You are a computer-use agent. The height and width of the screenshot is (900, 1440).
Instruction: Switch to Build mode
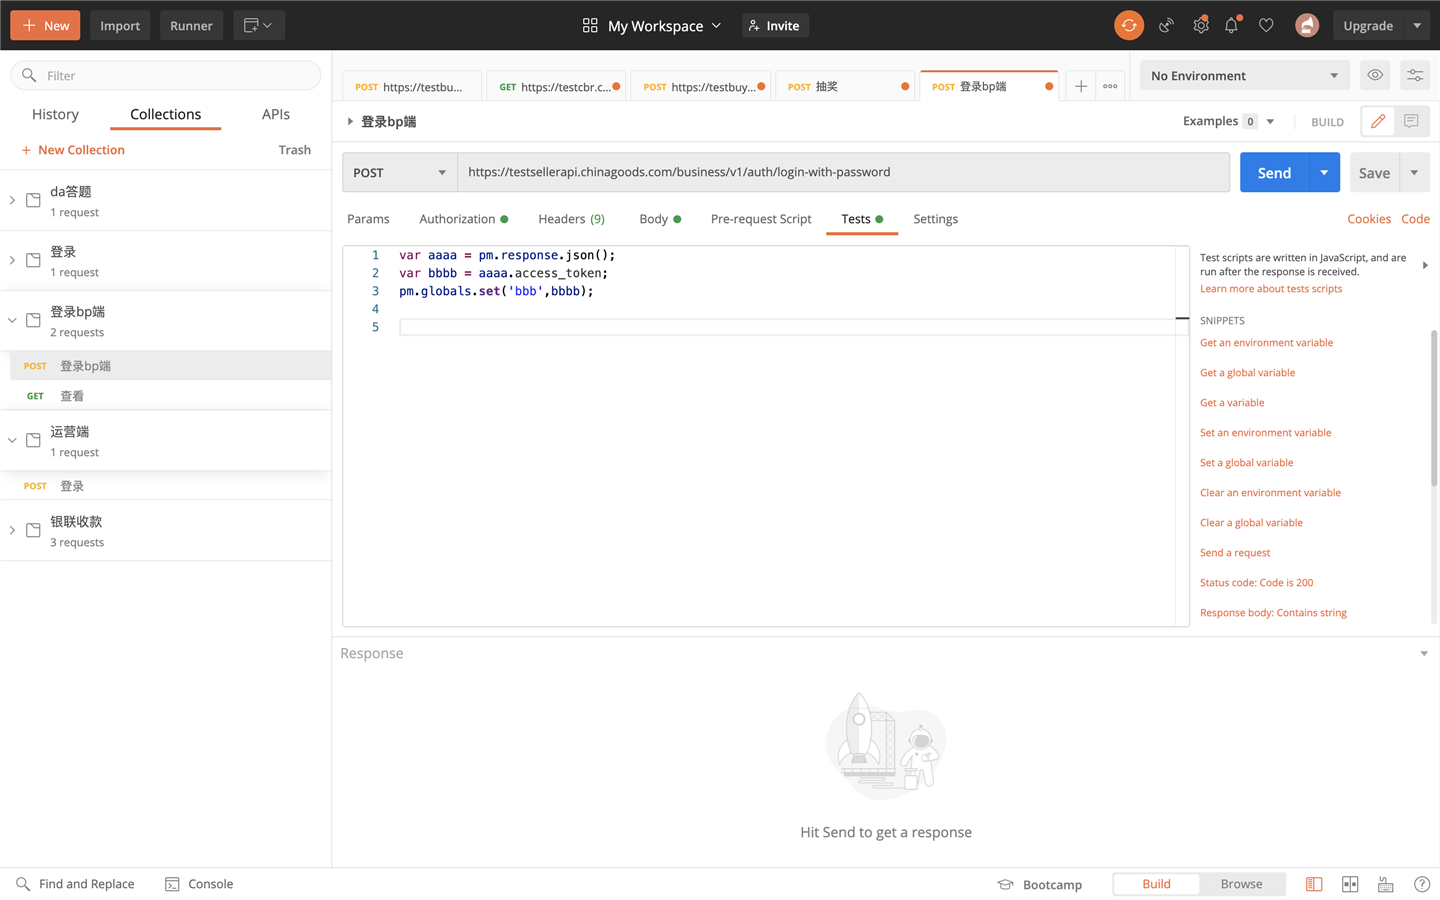pyautogui.click(x=1156, y=884)
